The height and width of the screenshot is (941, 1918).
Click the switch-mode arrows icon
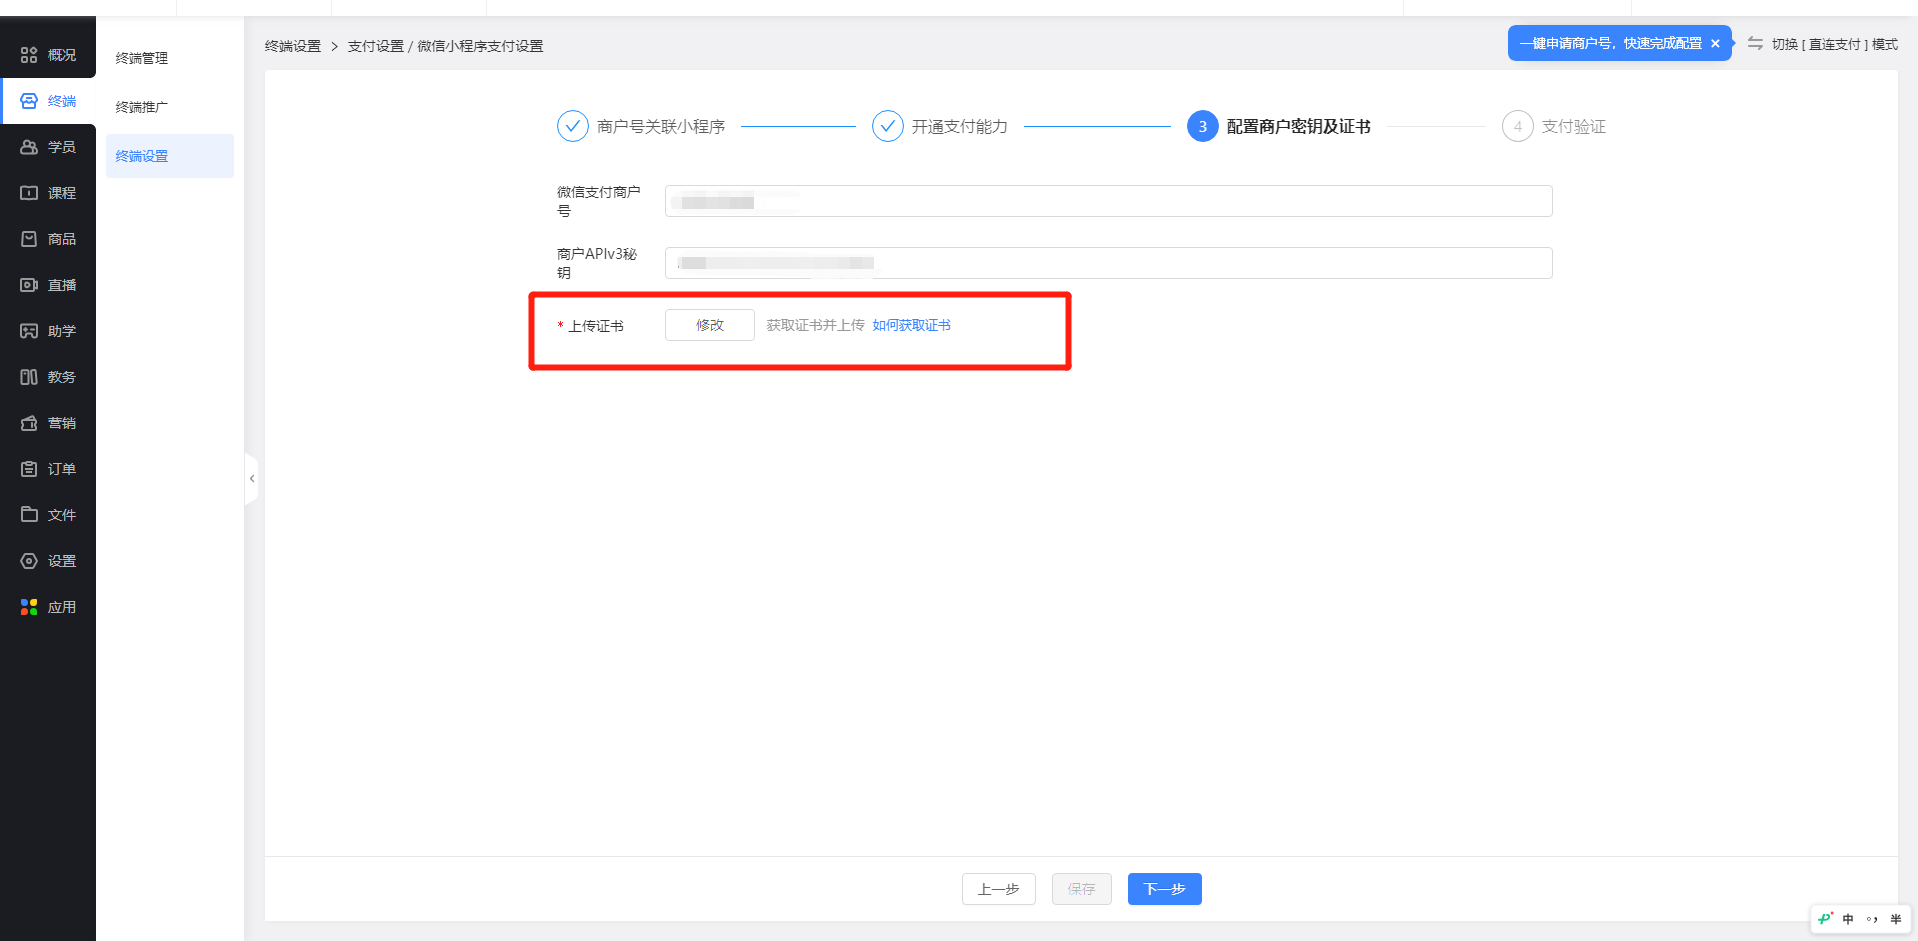tap(1755, 43)
